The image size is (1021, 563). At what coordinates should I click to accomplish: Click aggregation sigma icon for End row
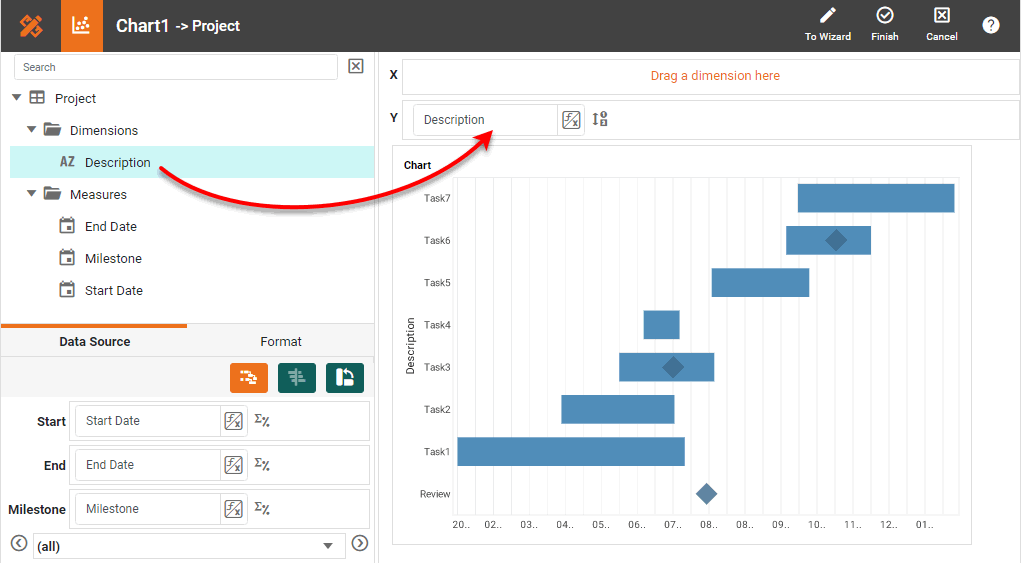pyautogui.click(x=262, y=464)
